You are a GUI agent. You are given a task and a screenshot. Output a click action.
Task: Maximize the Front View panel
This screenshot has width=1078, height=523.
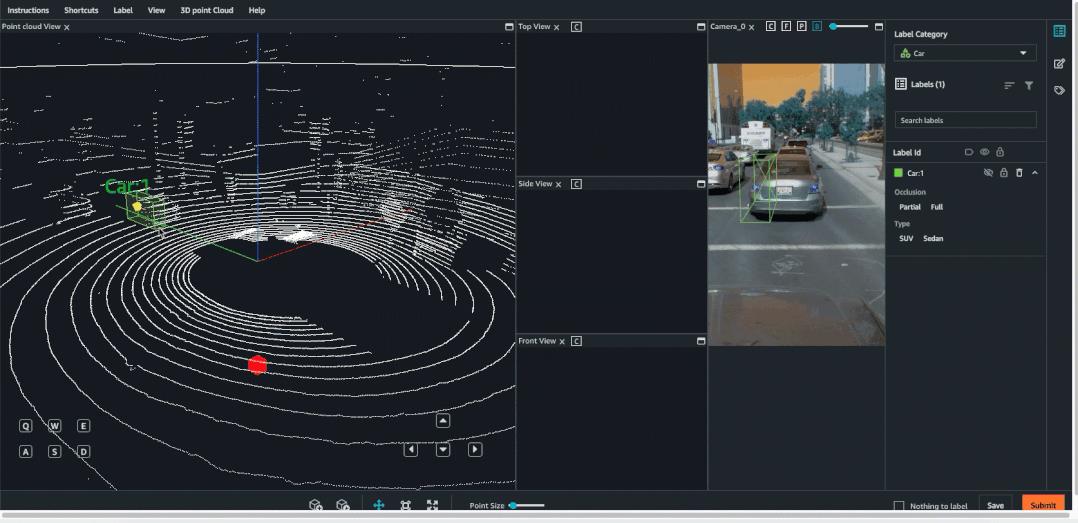click(x=701, y=341)
